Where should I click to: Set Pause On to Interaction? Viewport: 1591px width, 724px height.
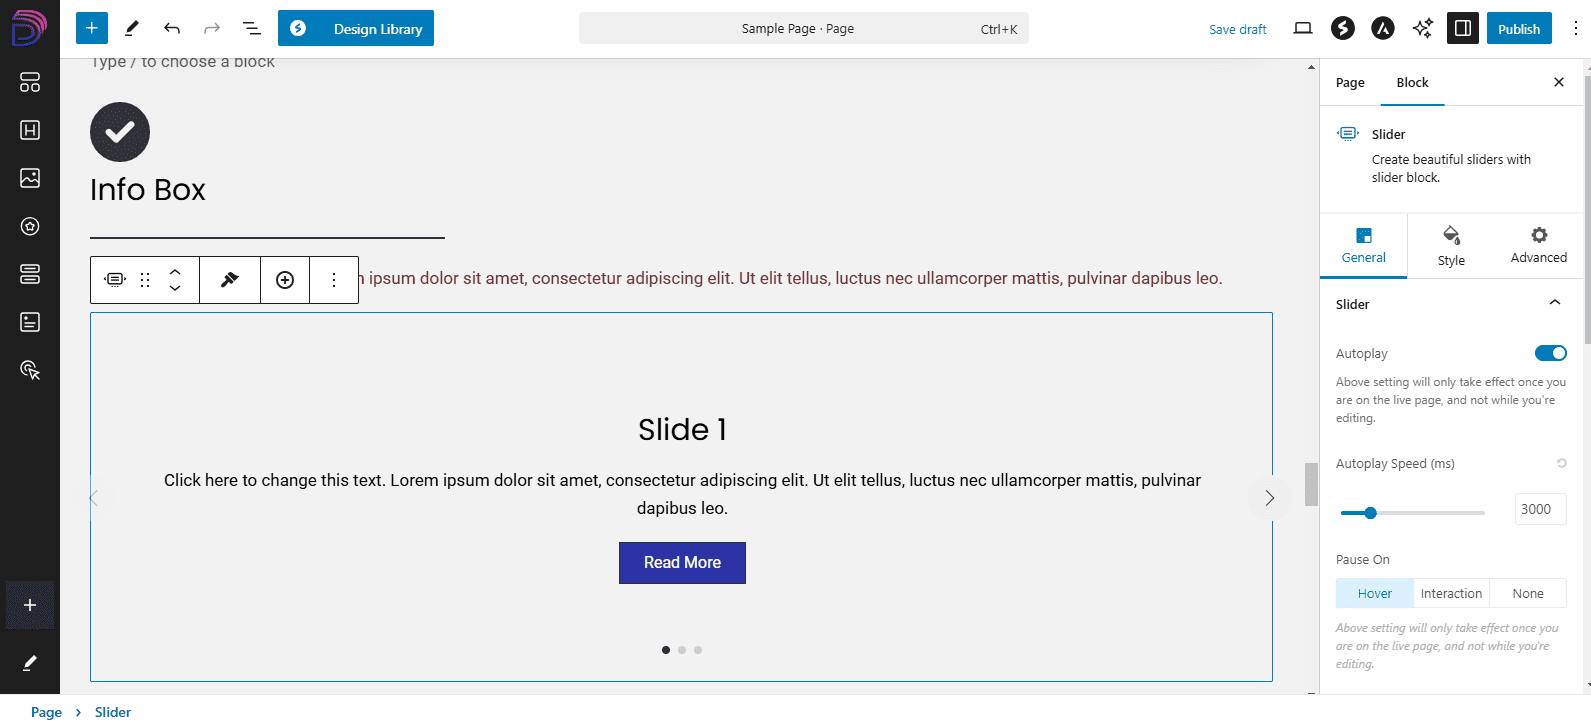pyautogui.click(x=1451, y=593)
